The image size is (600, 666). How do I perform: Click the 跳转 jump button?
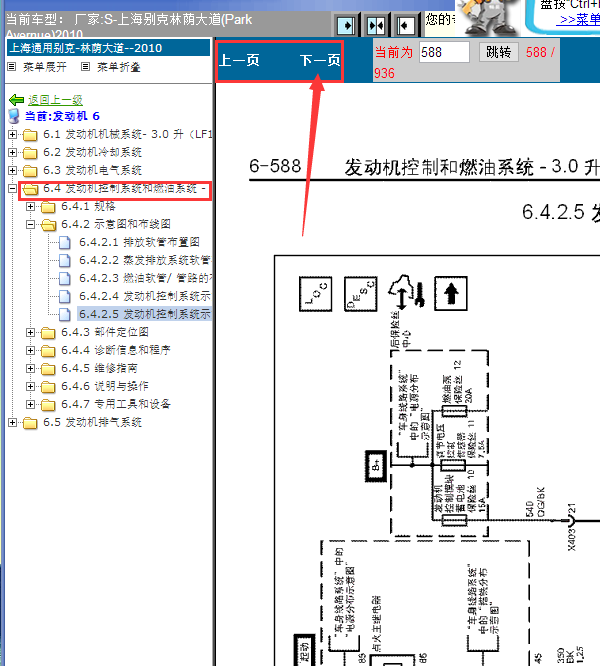click(x=499, y=52)
